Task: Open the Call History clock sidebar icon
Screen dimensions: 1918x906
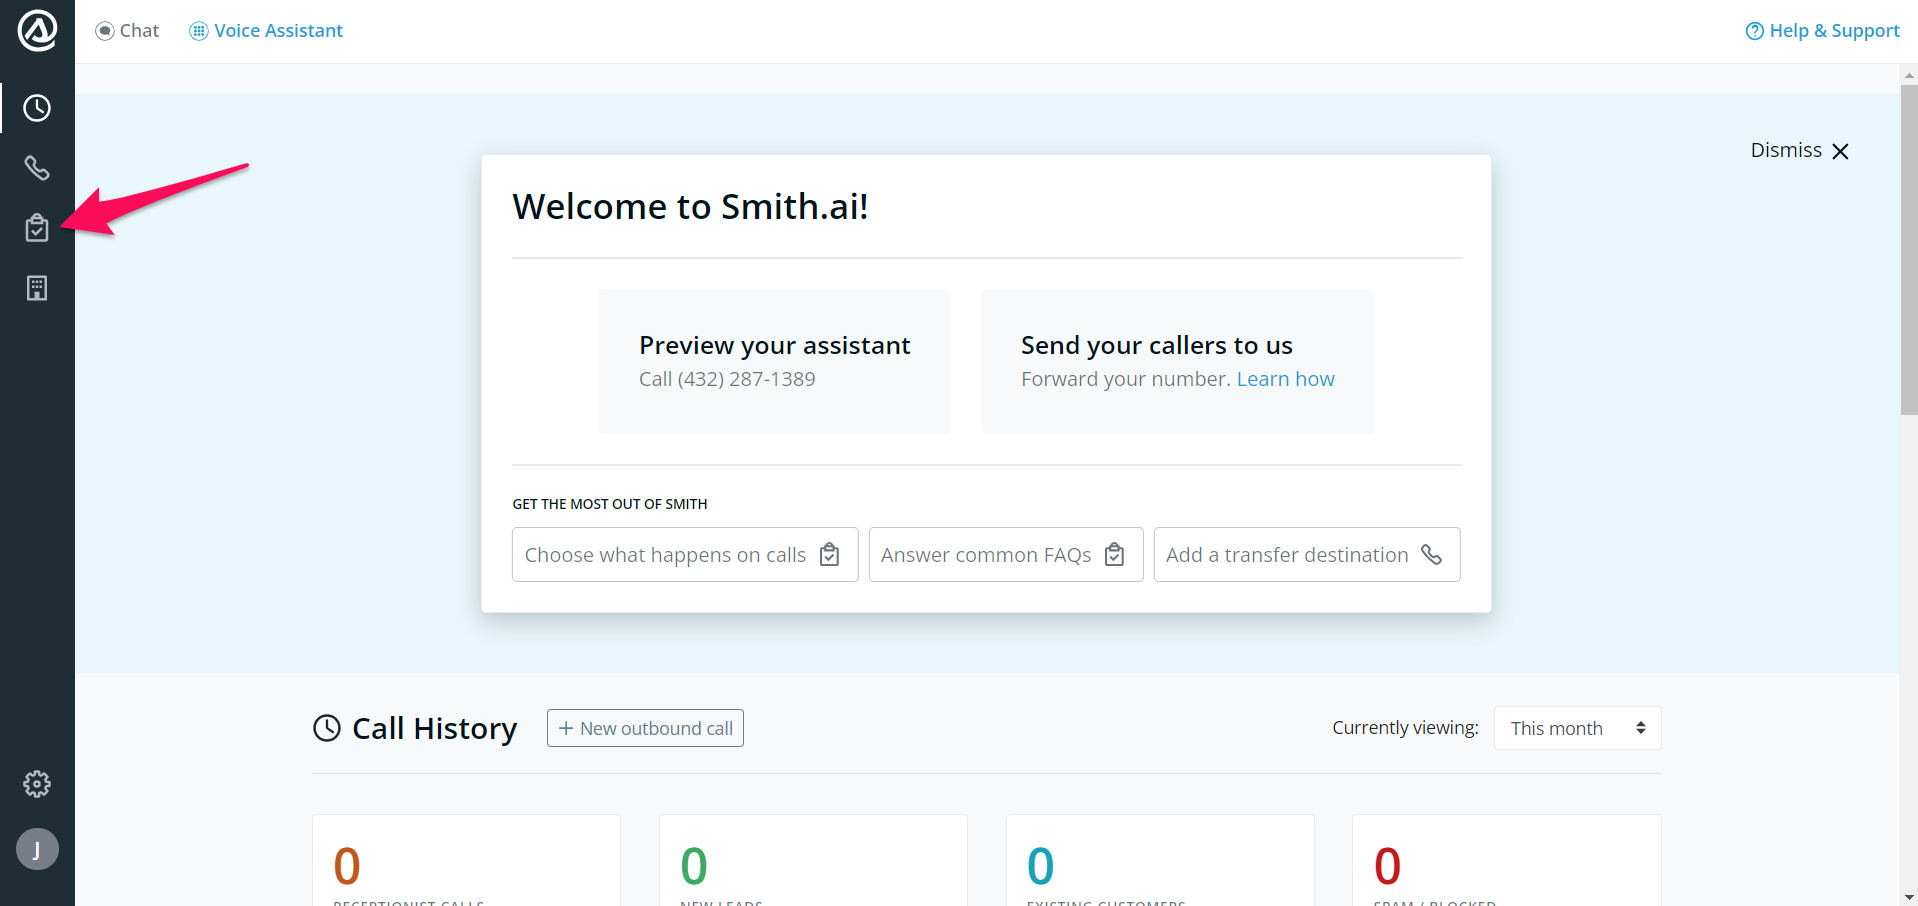Action: 37,108
